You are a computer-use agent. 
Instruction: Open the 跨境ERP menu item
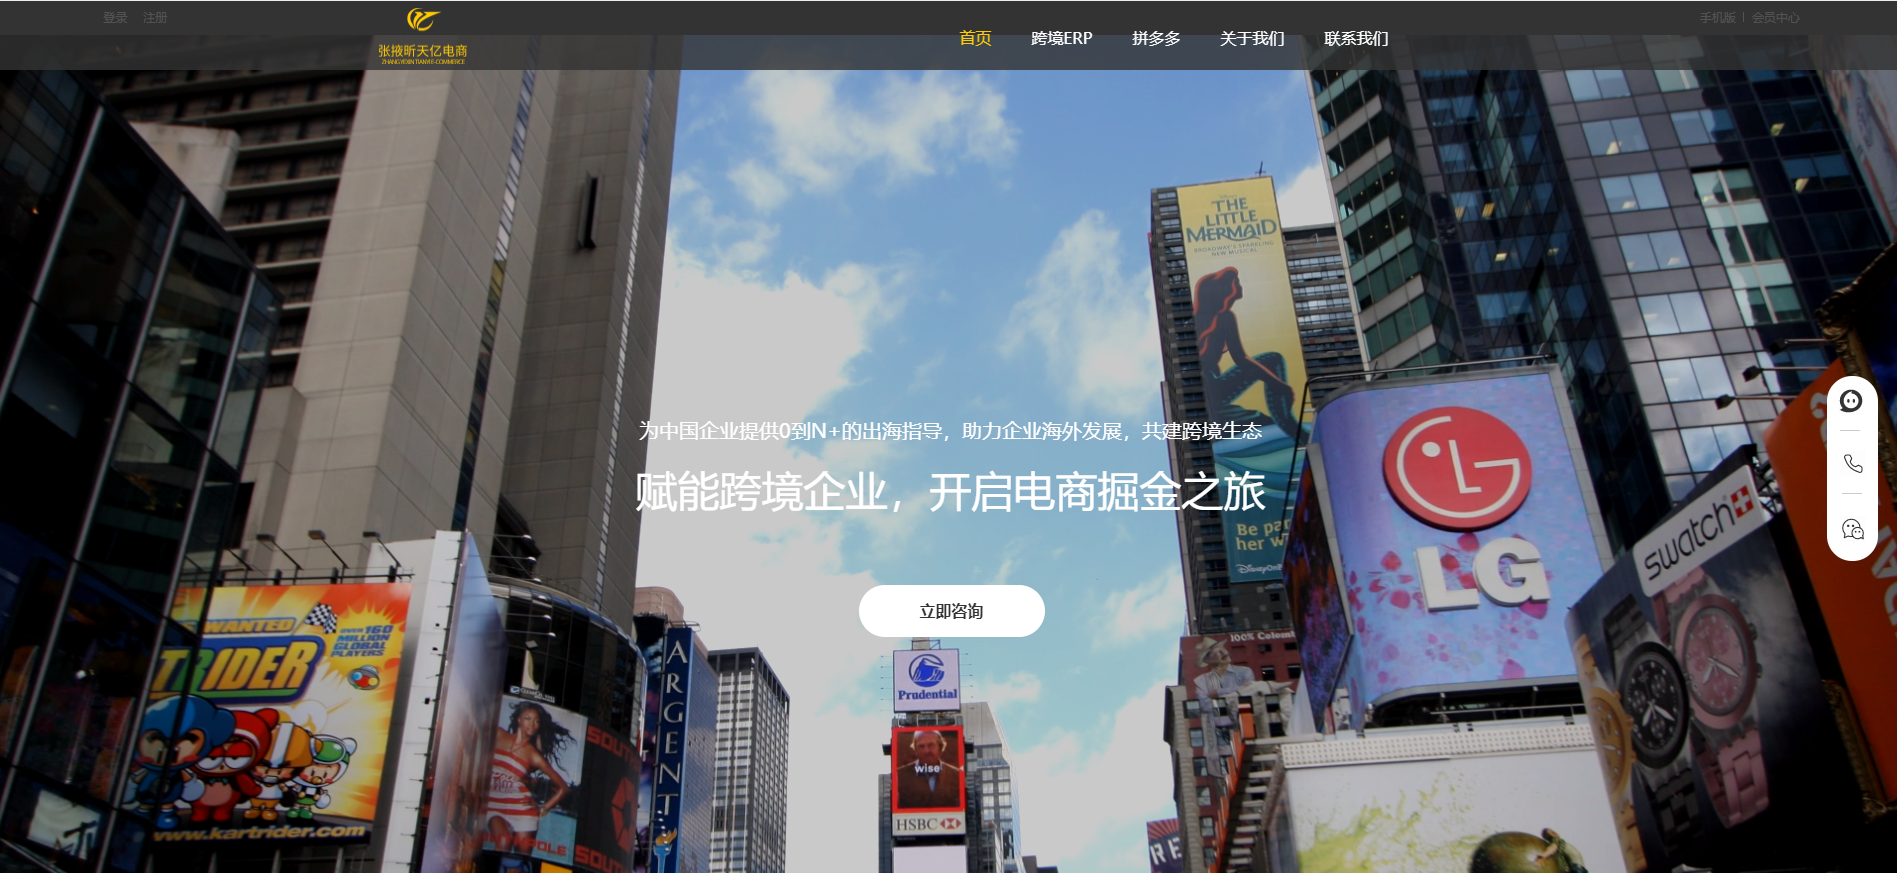point(1061,38)
